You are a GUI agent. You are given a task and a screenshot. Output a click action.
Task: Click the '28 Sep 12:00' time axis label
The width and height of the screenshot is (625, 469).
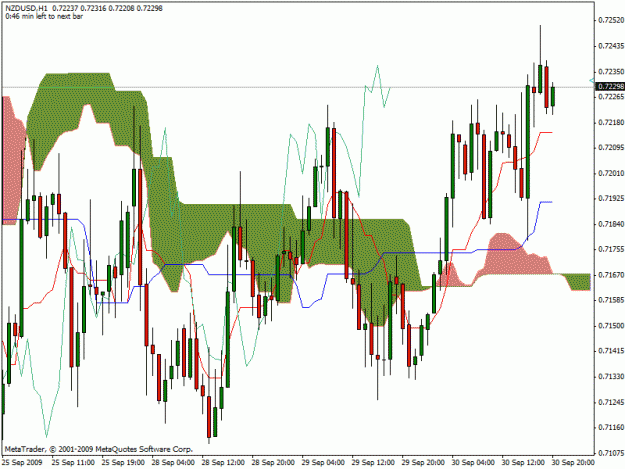pos(223,462)
